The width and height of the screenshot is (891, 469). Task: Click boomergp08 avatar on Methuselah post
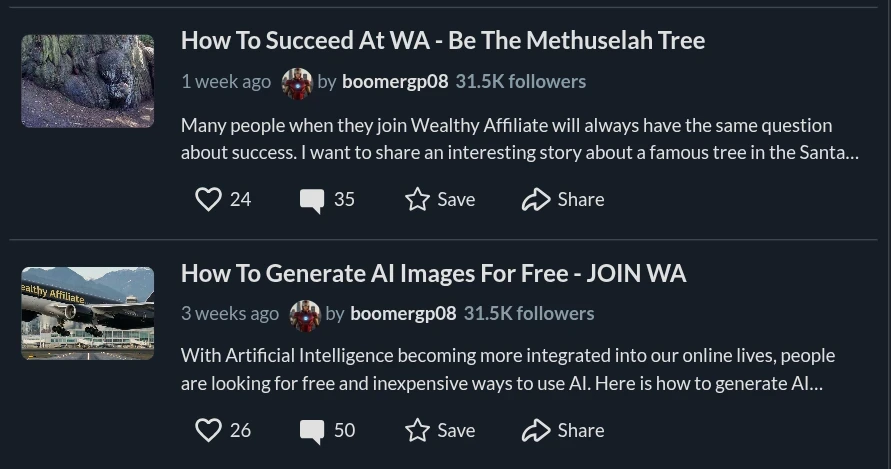297,82
